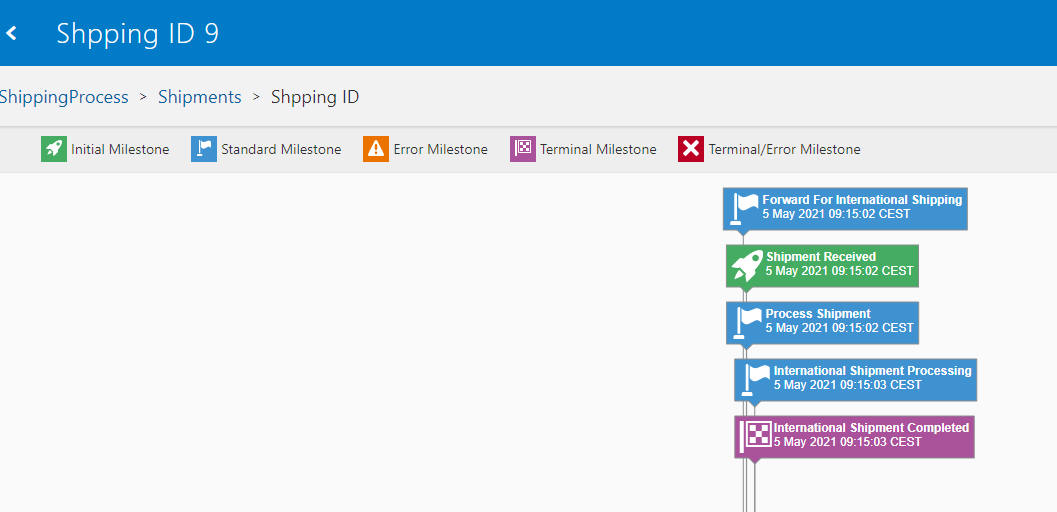The height and width of the screenshot is (512, 1057).
Task: Click the flag icon on Forward For International Shipping
Action: pyautogui.click(x=744, y=207)
